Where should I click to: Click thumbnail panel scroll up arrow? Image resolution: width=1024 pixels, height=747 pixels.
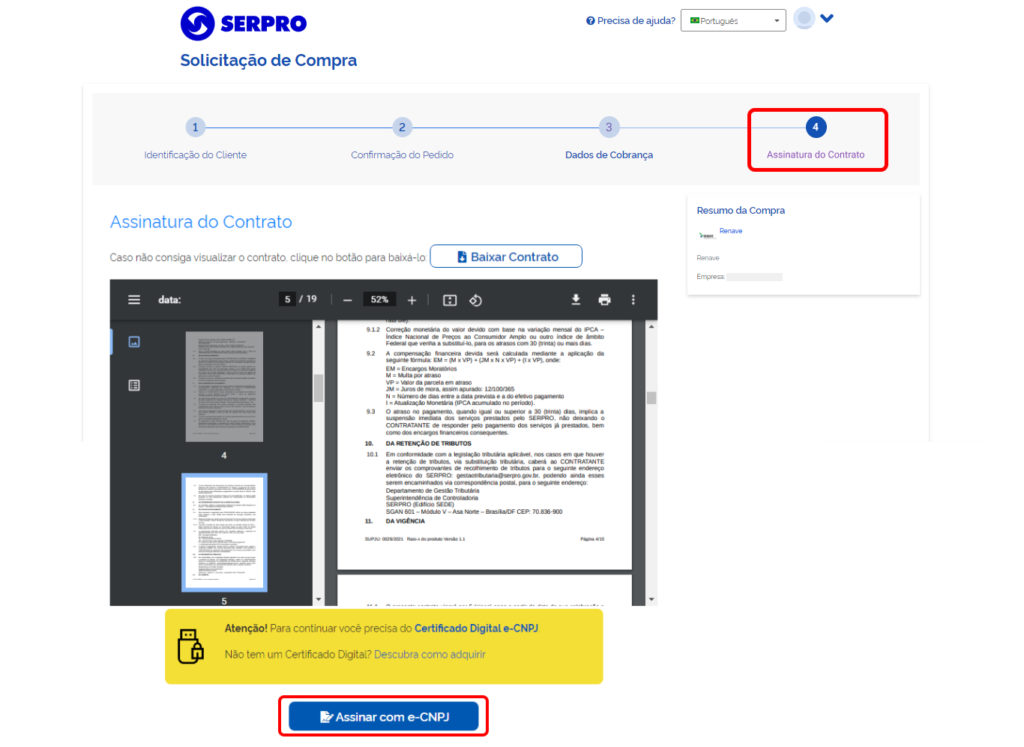(318, 326)
